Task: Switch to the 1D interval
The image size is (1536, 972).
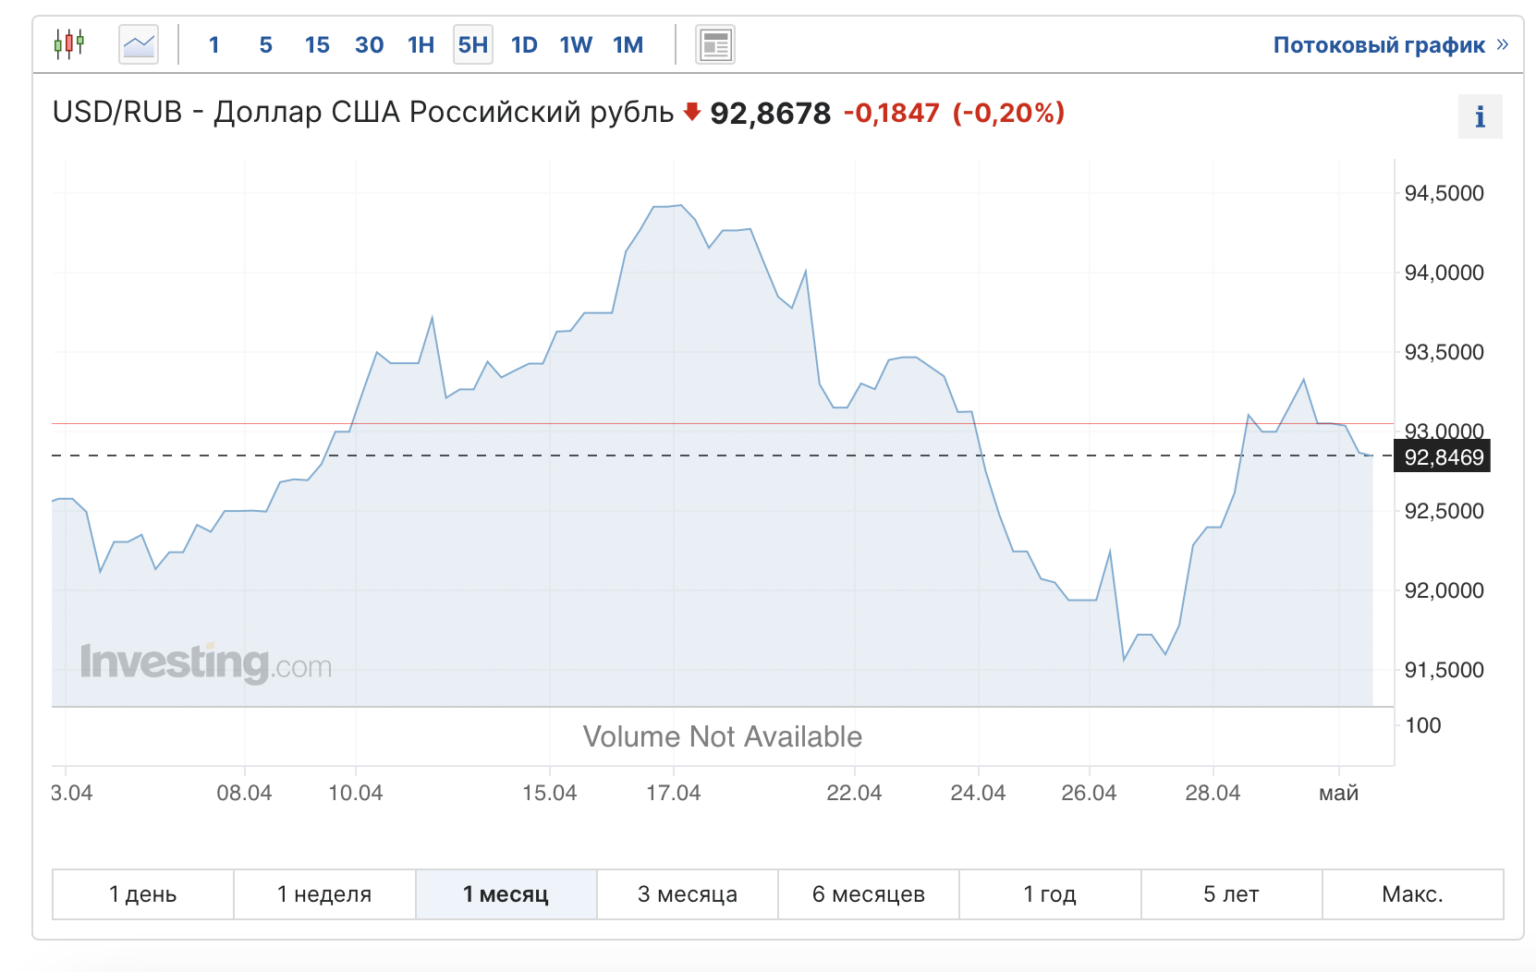Action: (524, 45)
